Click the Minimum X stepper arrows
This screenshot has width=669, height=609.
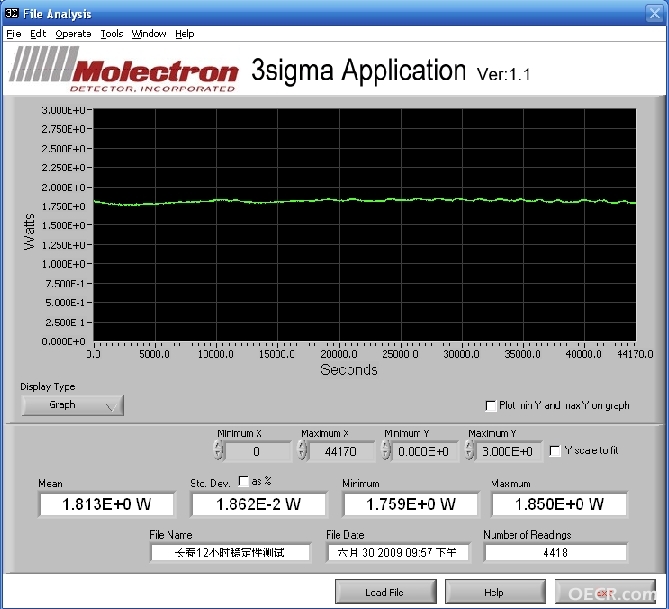pyautogui.click(x=218, y=450)
